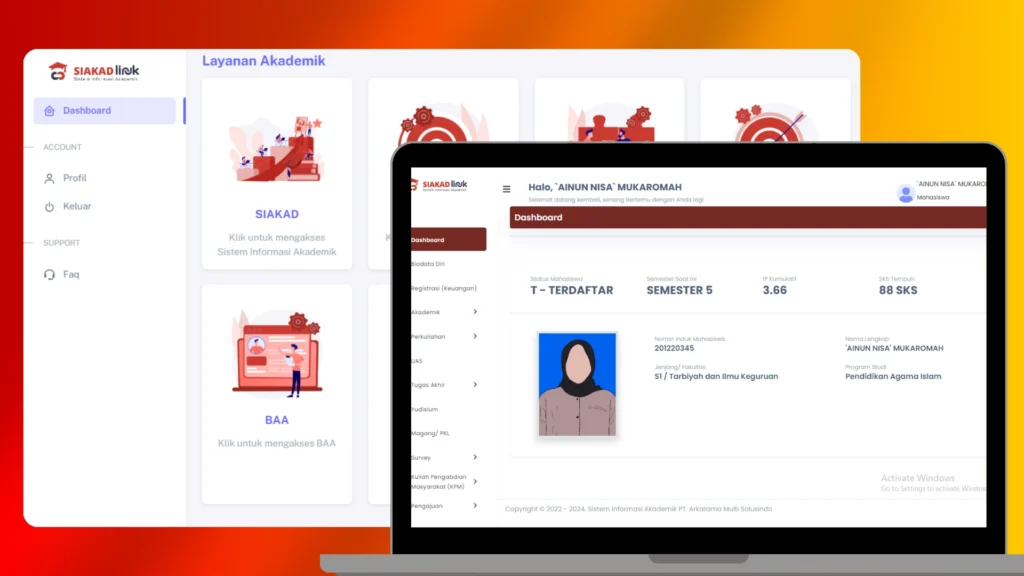Click the hamburger menu icon in laptop screen
This screenshot has width=1024, height=576.
[507, 189]
